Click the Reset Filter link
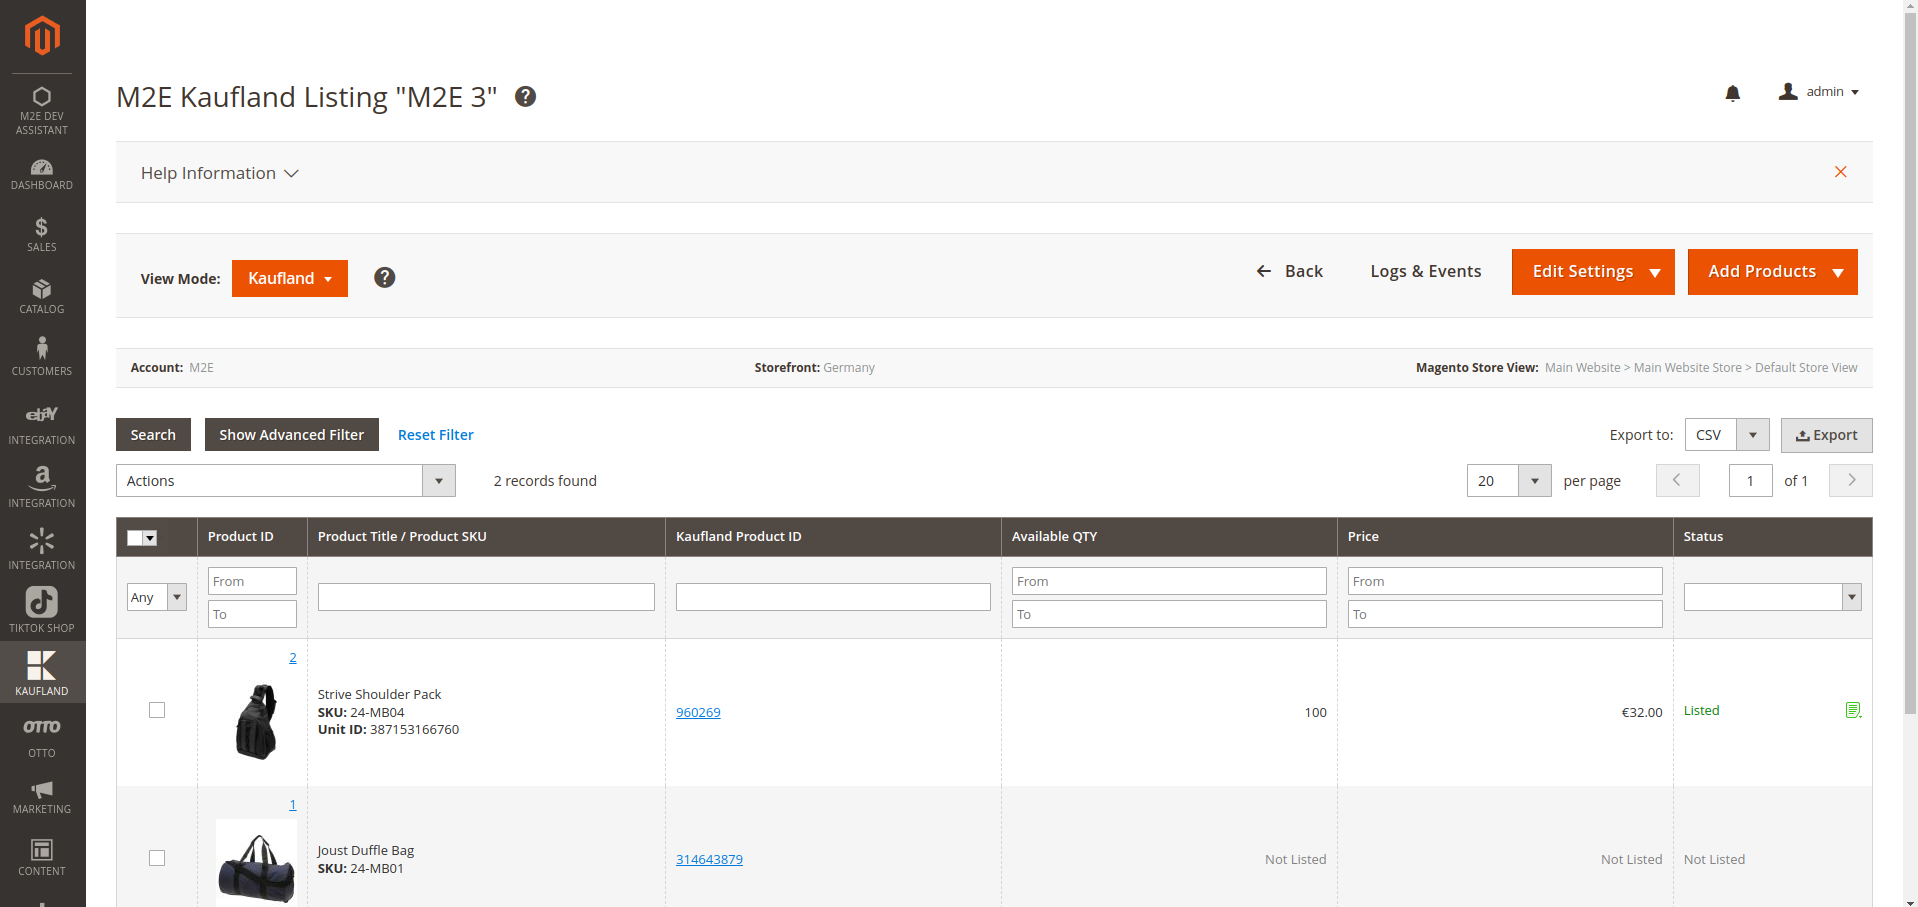This screenshot has width=1918, height=907. pos(435,435)
